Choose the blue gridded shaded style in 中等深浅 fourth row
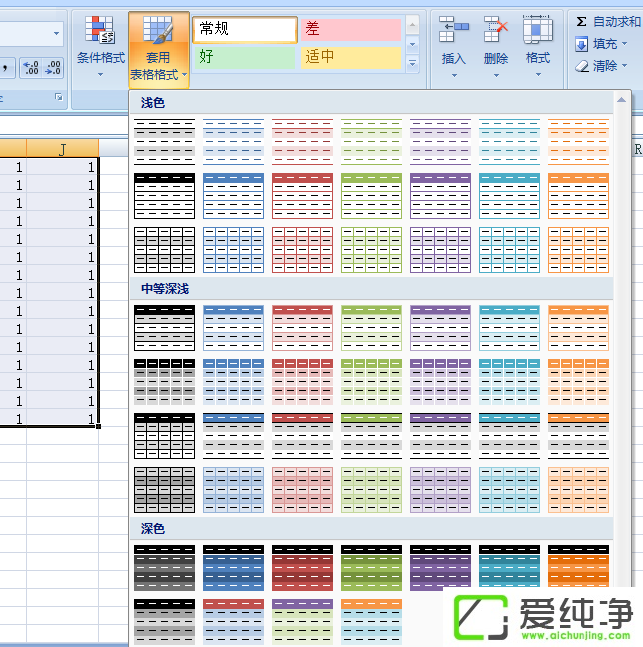 click(233, 490)
